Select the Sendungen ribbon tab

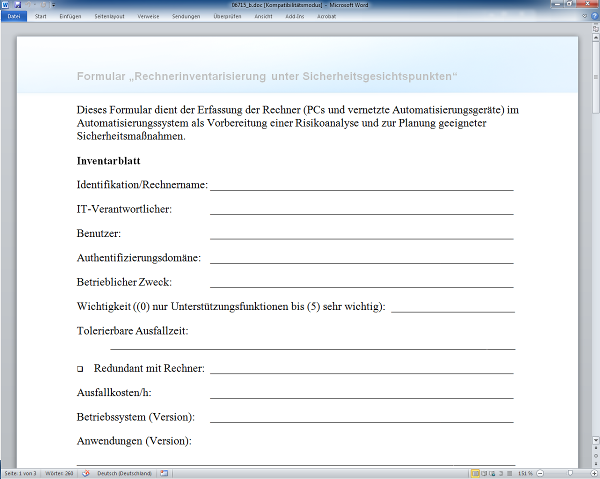[x=185, y=17]
